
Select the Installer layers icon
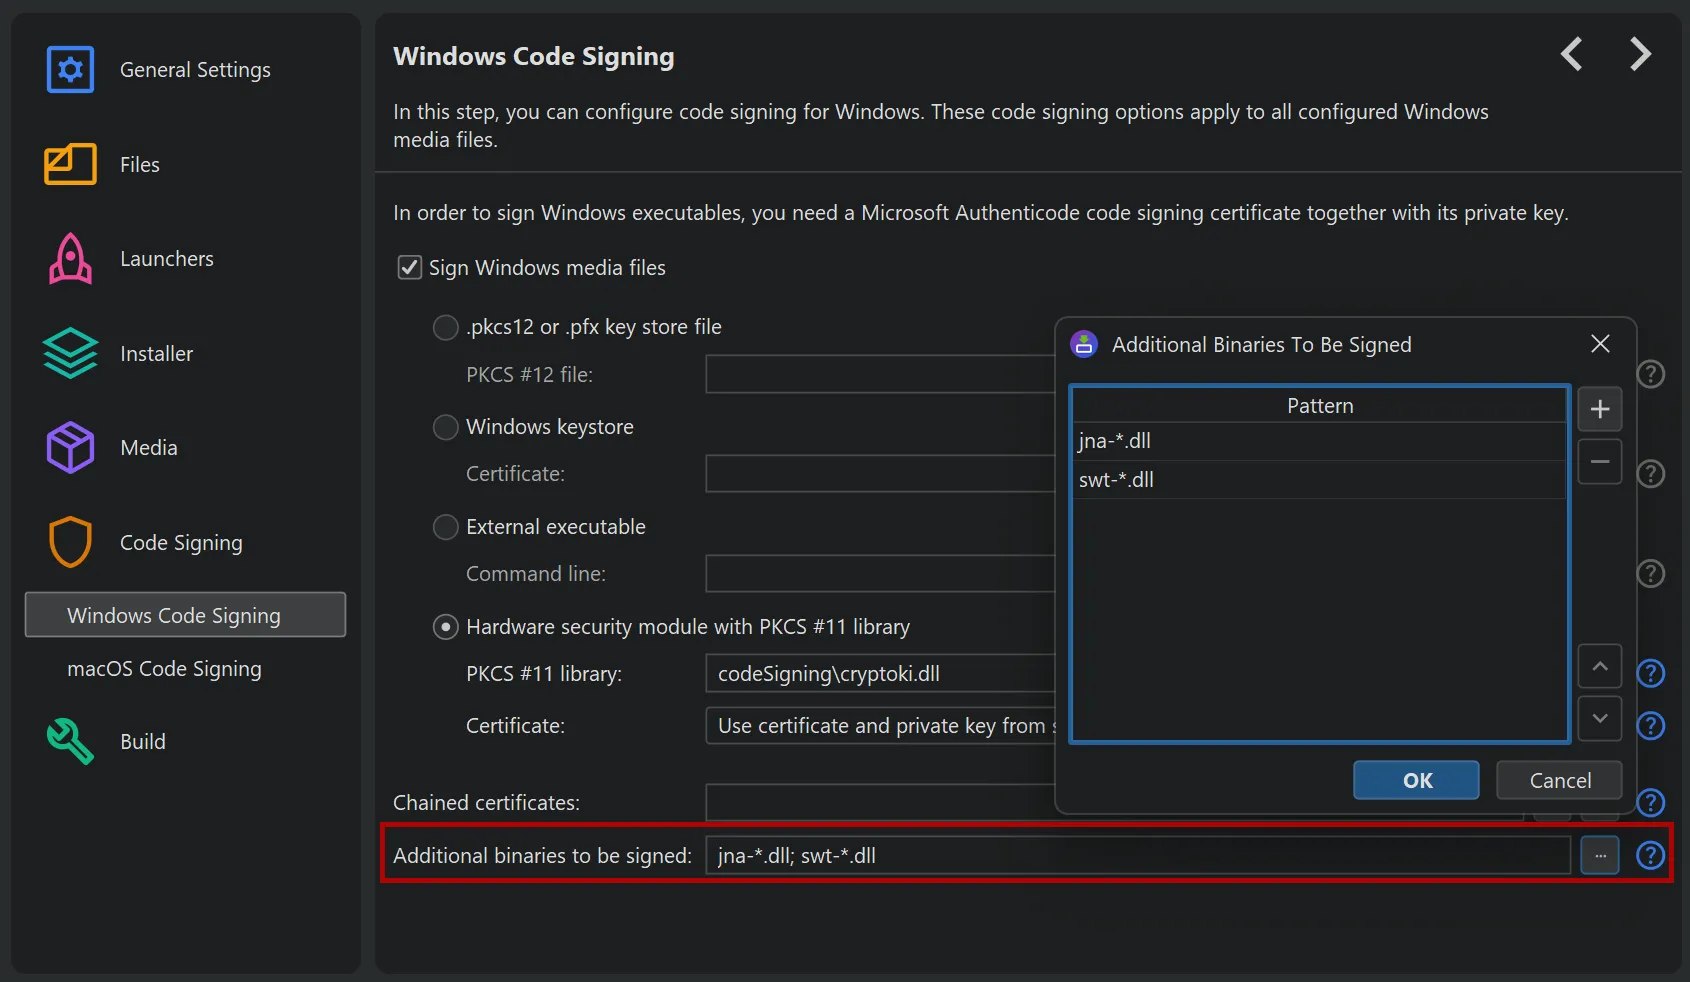[x=70, y=354]
